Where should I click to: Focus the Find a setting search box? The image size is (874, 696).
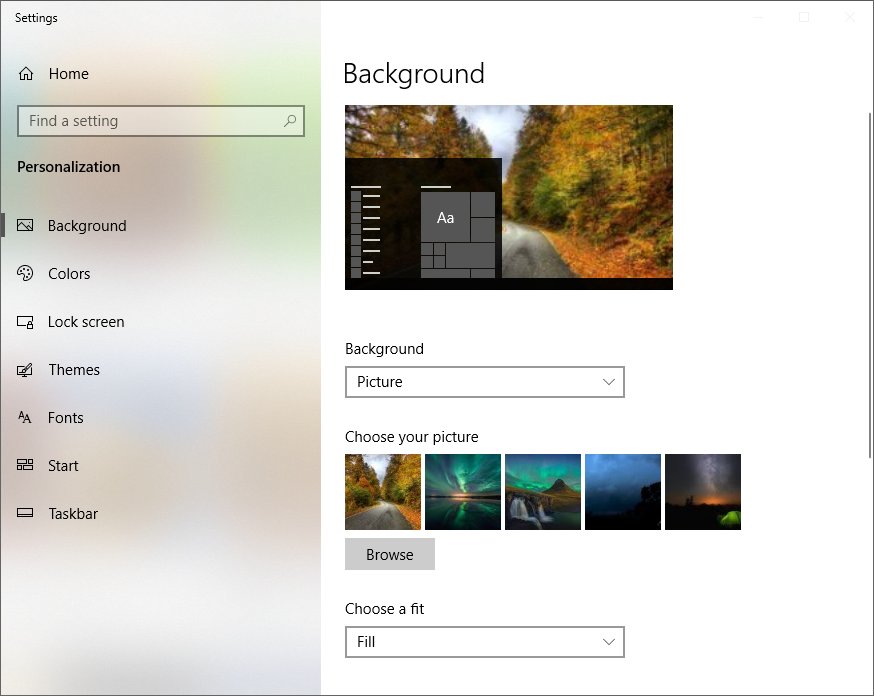pyautogui.click(x=161, y=121)
